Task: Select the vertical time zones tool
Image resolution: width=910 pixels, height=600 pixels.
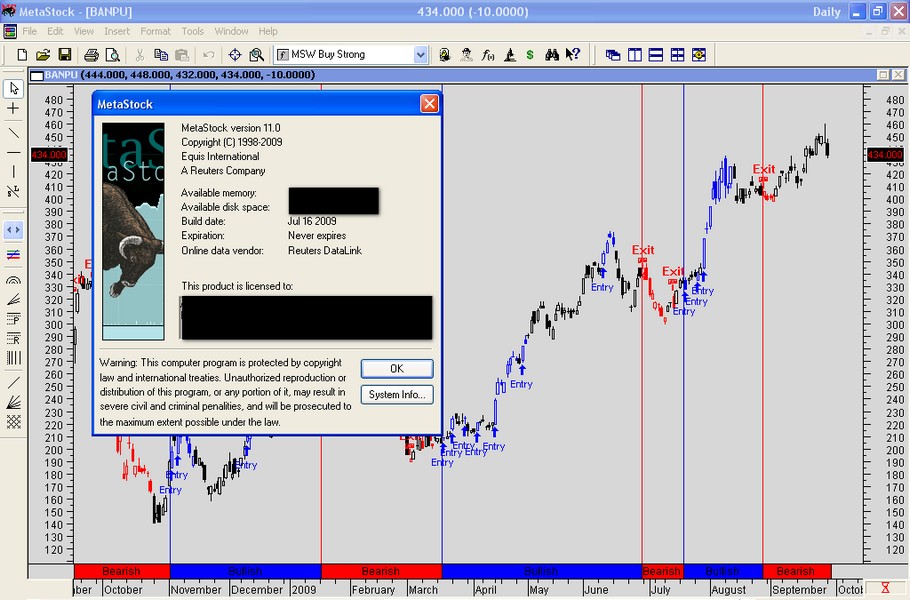Action: pos(13,357)
